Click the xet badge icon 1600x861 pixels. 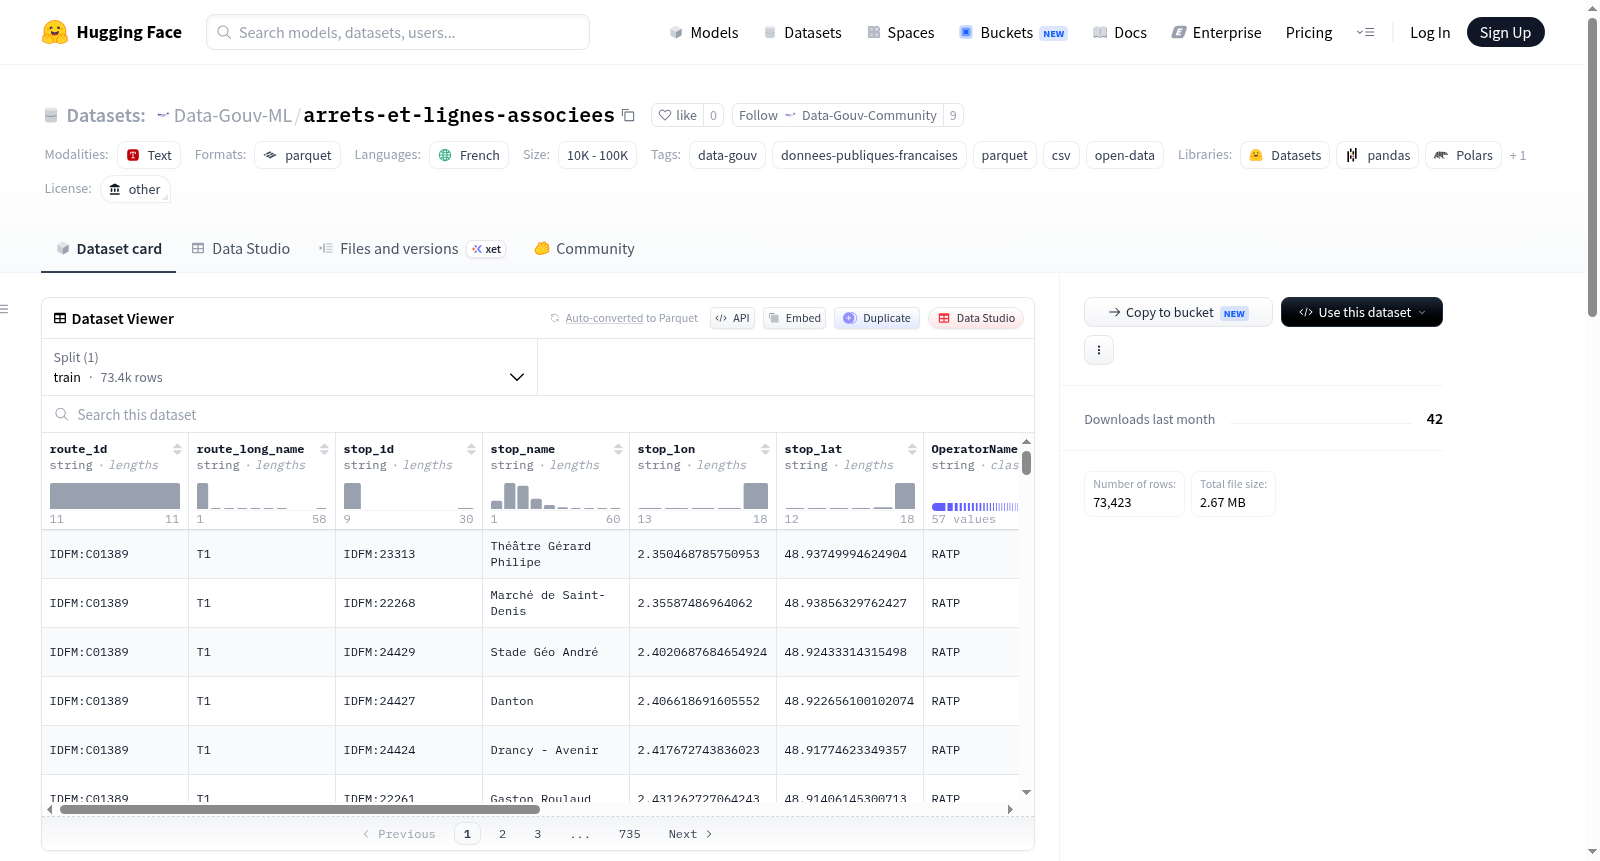tap(486, 249)
